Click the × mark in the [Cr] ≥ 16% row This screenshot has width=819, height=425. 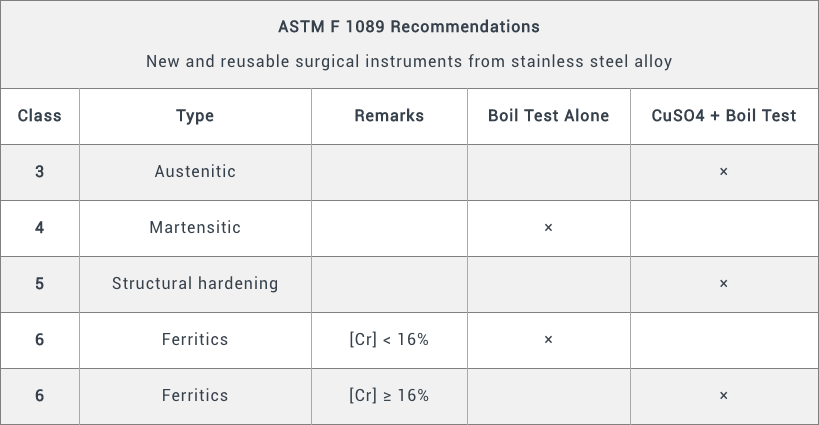click(723, 396)
